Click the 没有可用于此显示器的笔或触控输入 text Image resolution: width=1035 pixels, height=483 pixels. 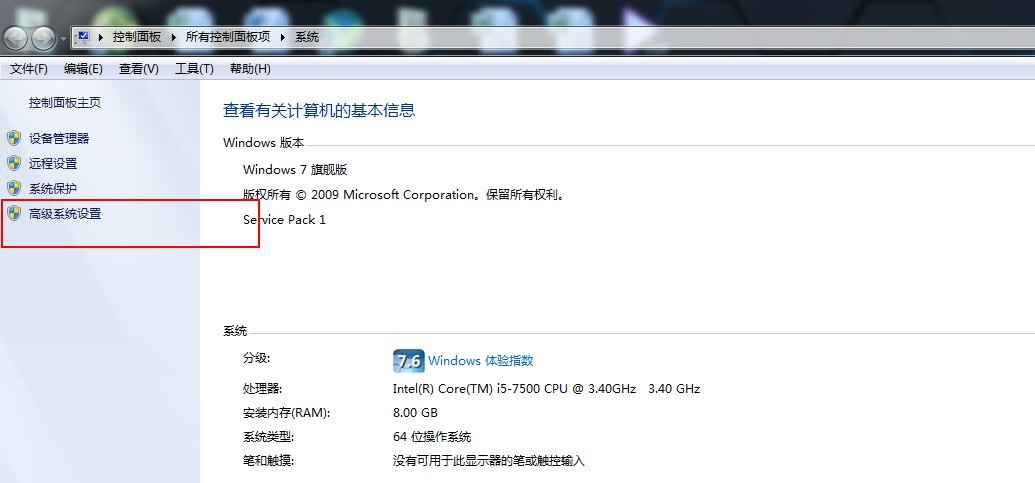(x=489, y=461)
